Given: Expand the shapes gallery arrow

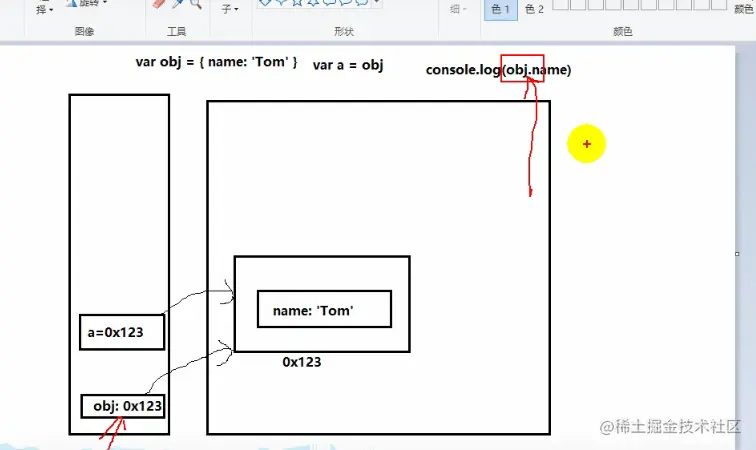Looking at the screenshot, I should point(377,3).
